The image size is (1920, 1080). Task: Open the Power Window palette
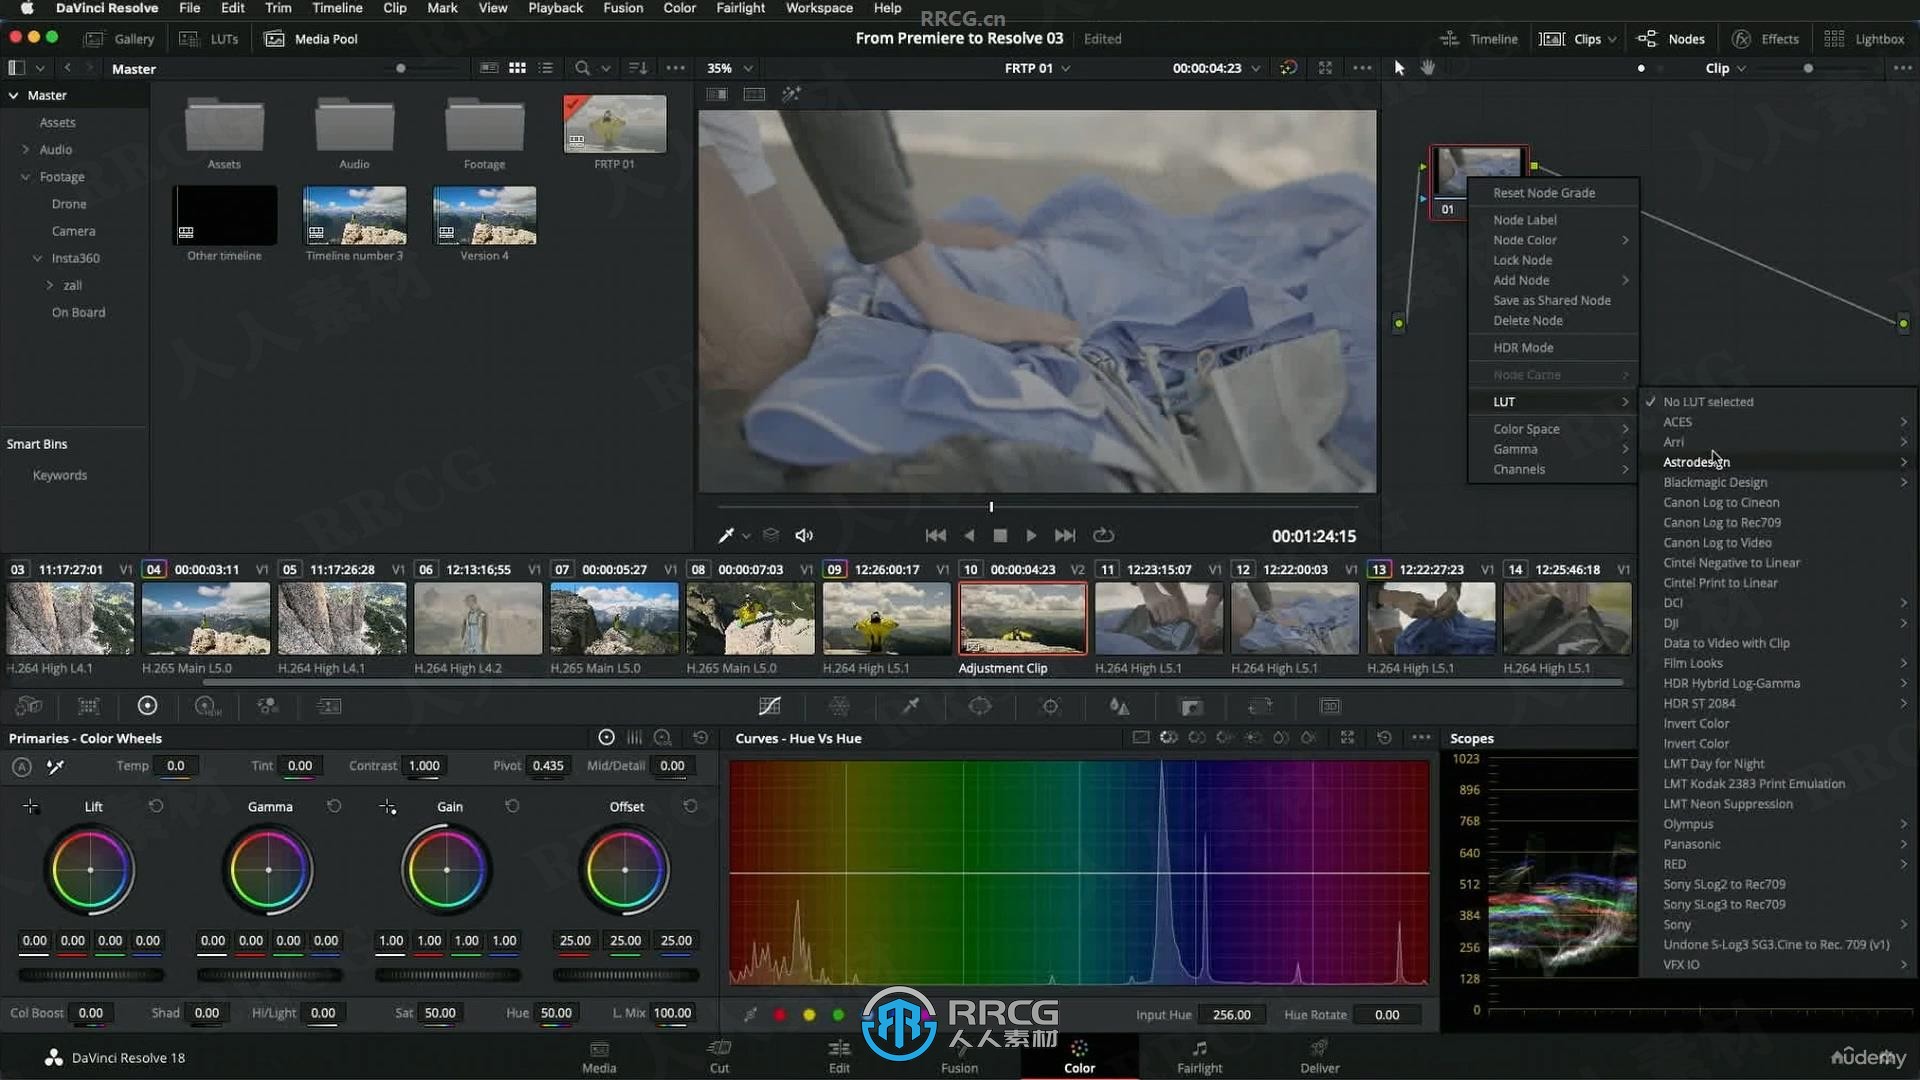click(980, 706)
